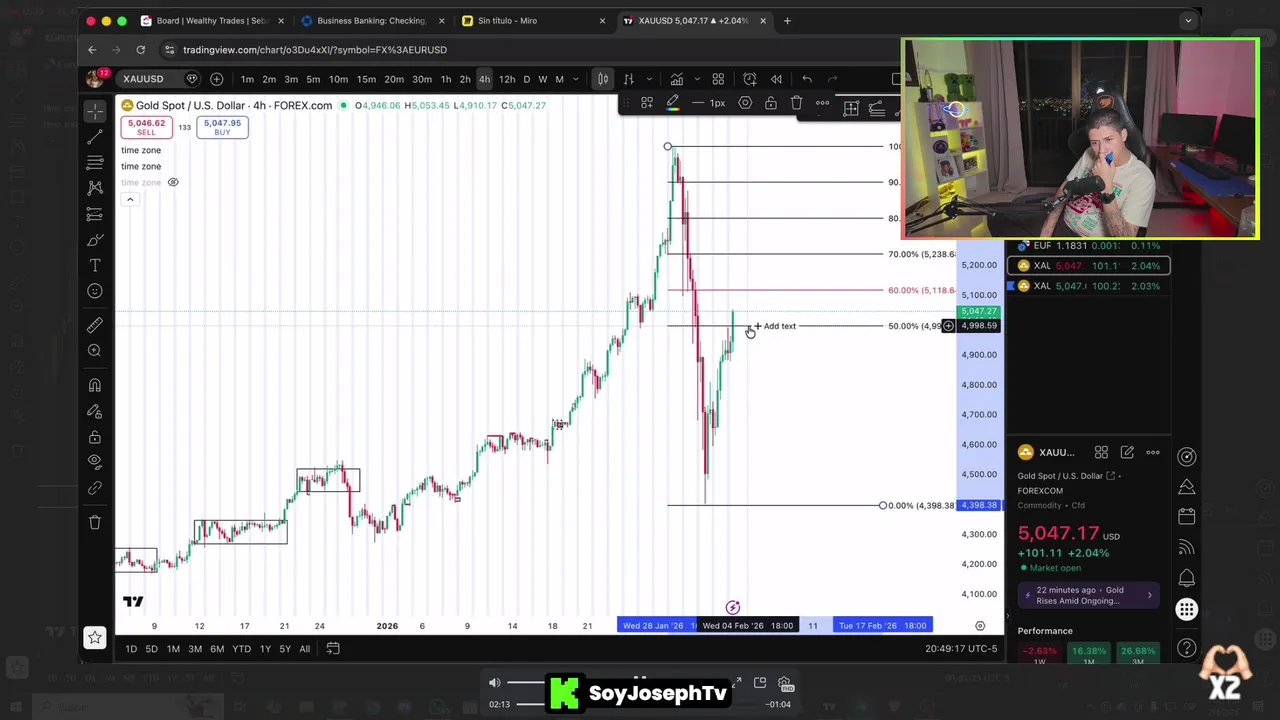
Task: Set chart range to All
Action: [x=304, y=649]
